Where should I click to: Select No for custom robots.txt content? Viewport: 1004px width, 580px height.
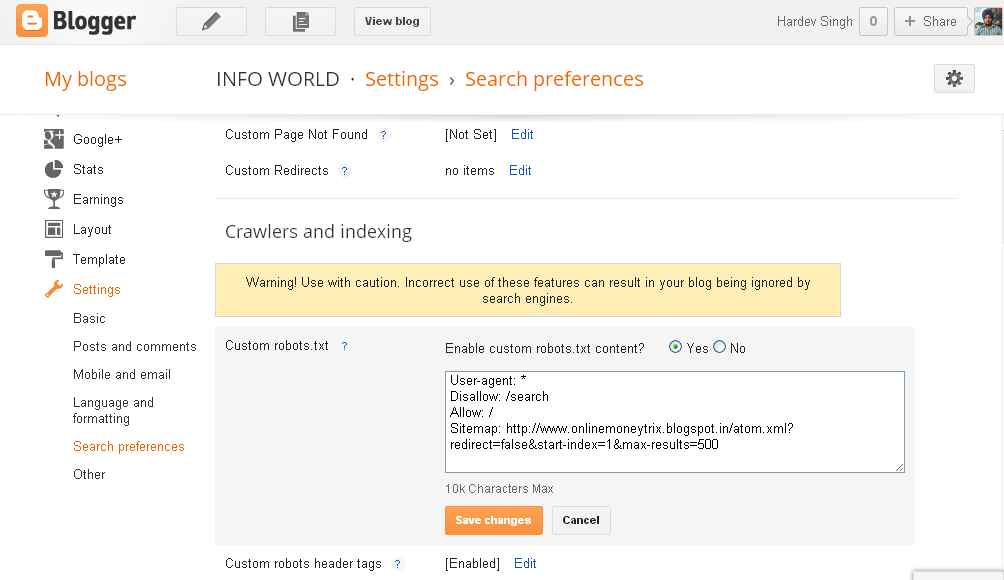pos(720,347)
